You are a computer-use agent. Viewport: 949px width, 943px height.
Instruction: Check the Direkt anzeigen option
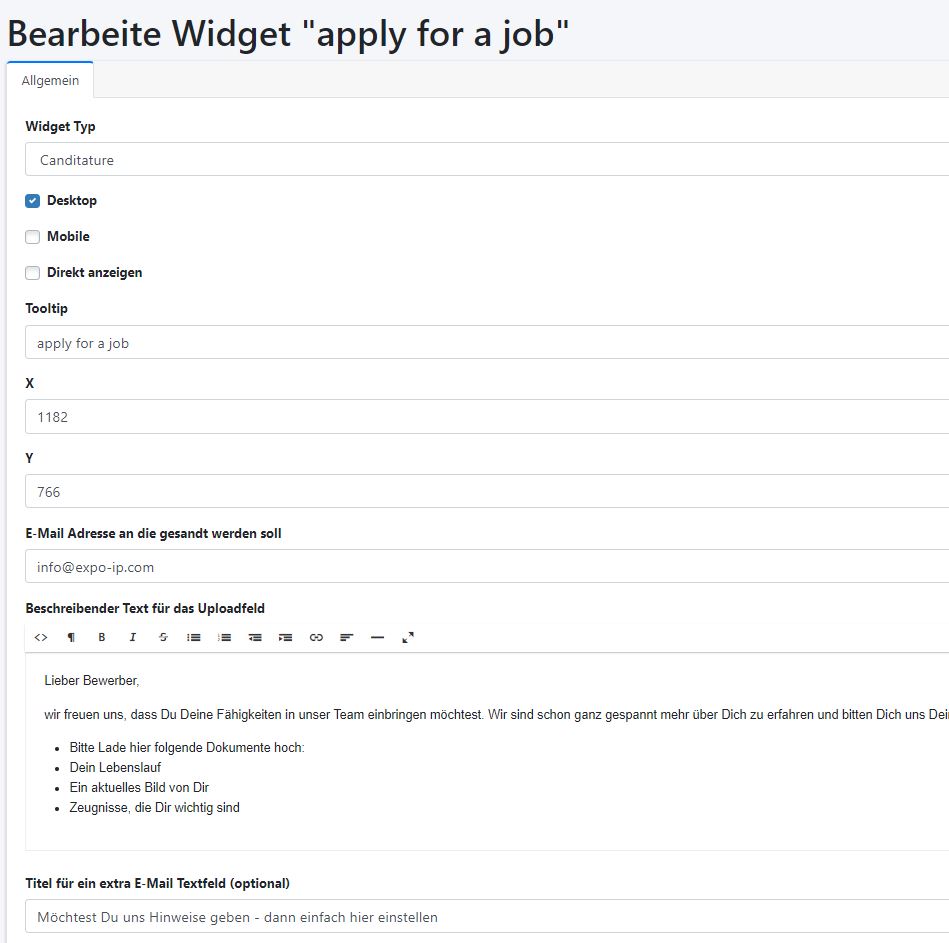(x=33, y=273)
